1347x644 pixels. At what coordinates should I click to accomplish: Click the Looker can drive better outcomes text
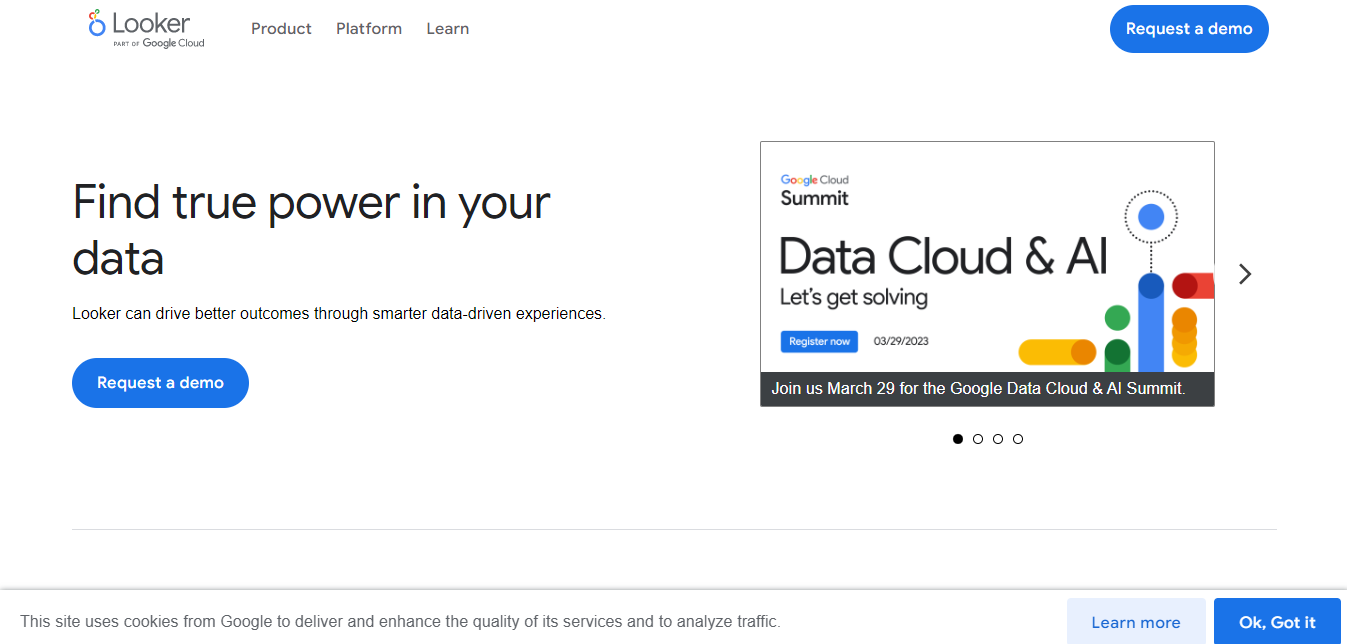tap(339, 313)
